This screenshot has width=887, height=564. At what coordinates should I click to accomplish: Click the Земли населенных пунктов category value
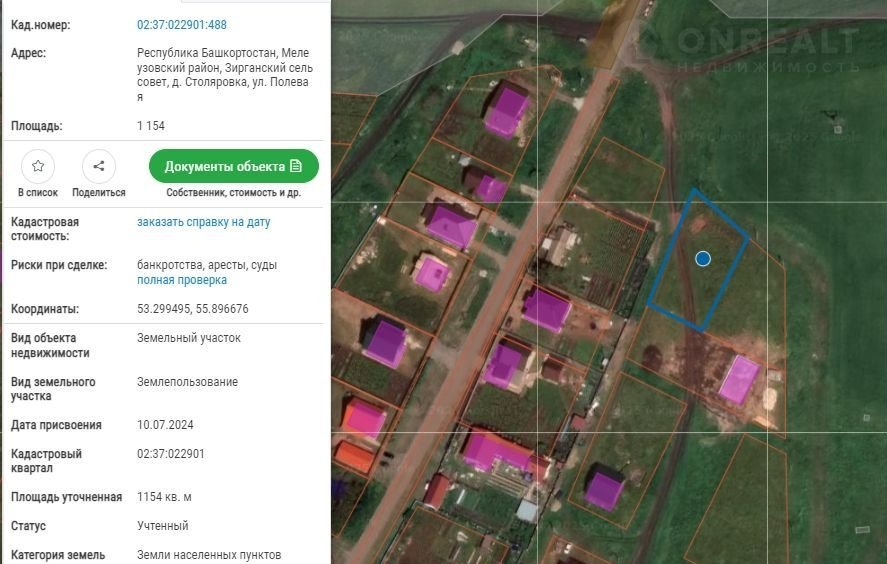[208, 554]
